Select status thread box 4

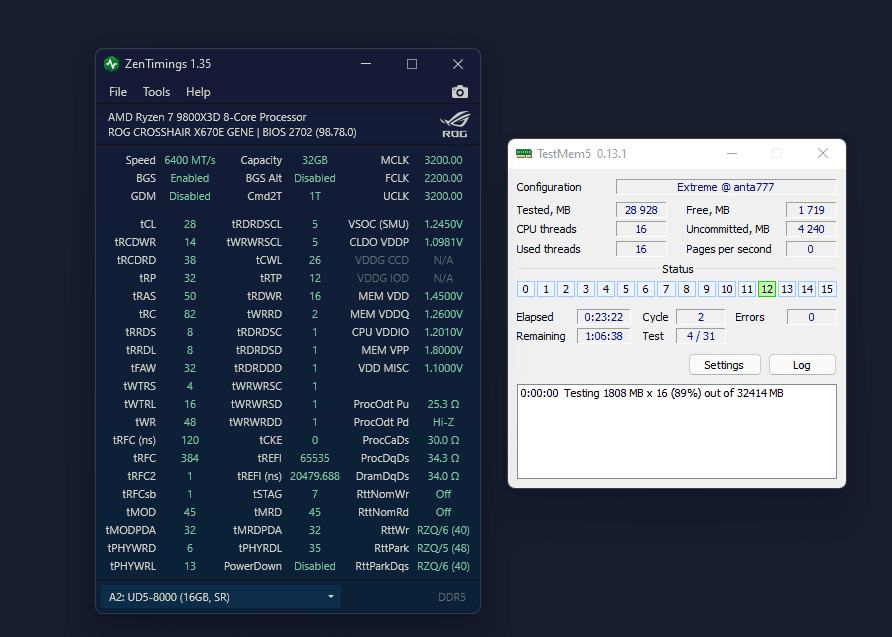606,289
